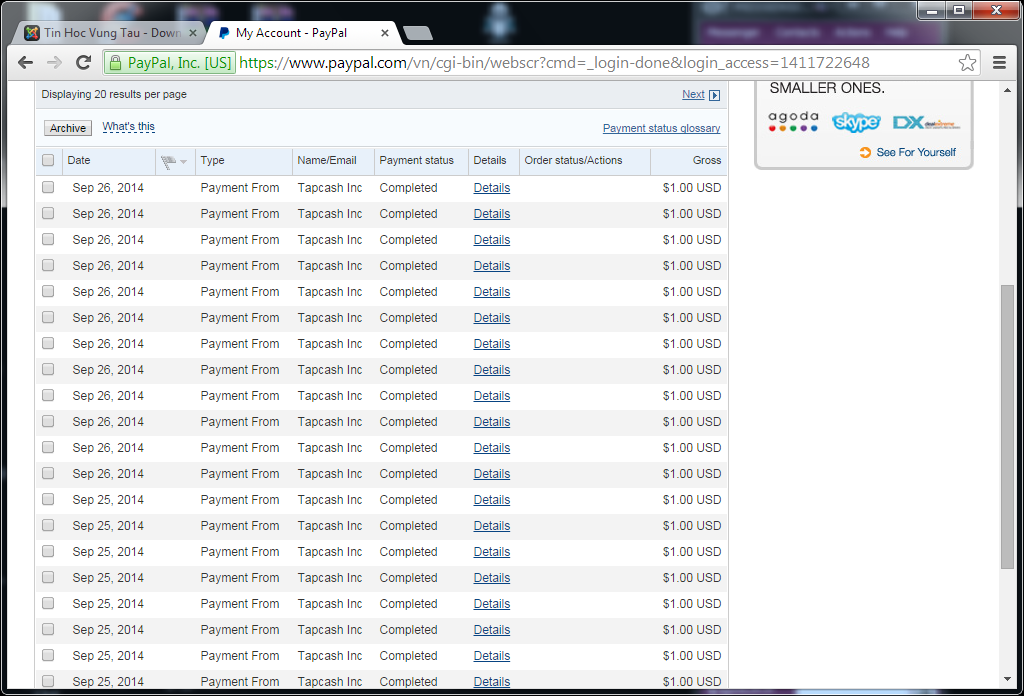Click the Next page link
Viewport: 1024px width, 696px height.
pyautogui.click(x=693, y=95)
